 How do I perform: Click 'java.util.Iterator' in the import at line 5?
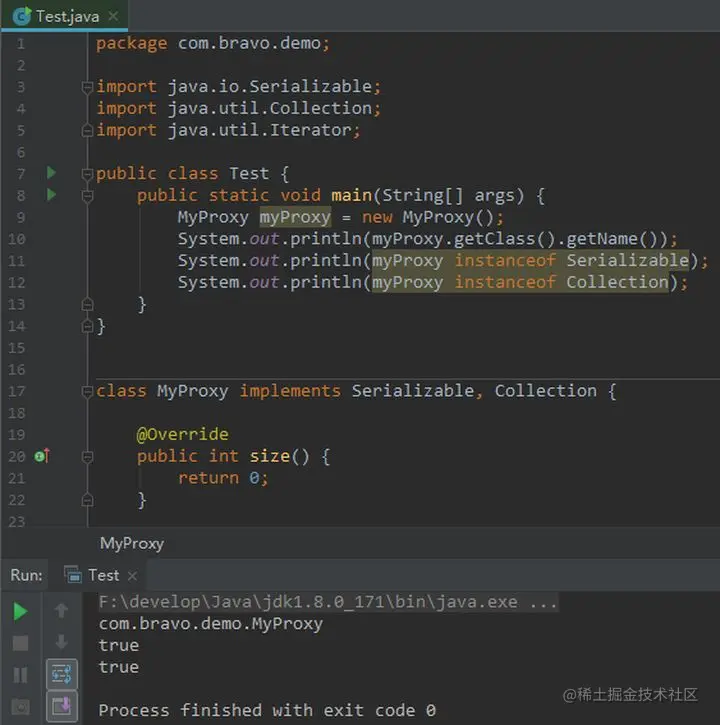coord(259,130)
